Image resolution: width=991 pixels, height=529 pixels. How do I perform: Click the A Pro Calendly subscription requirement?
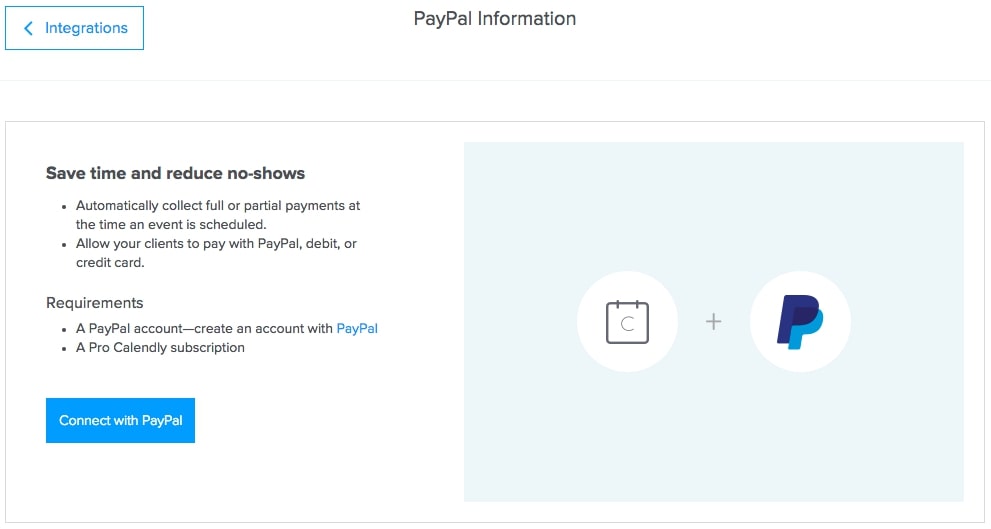[x=160, y=348]
